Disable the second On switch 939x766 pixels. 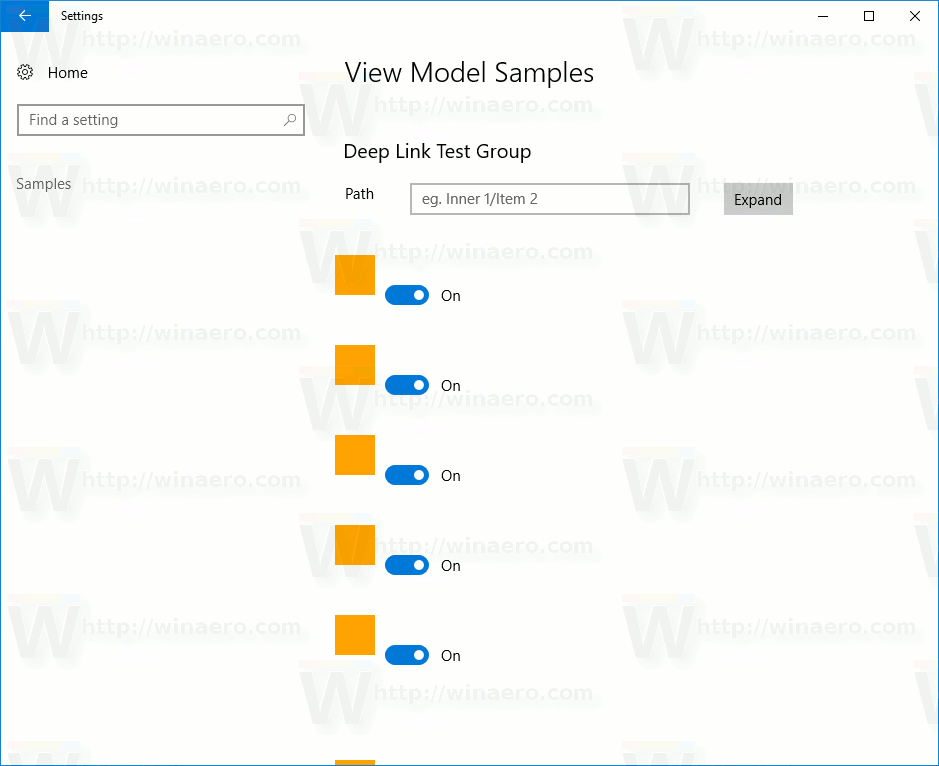tap(407, 385)
